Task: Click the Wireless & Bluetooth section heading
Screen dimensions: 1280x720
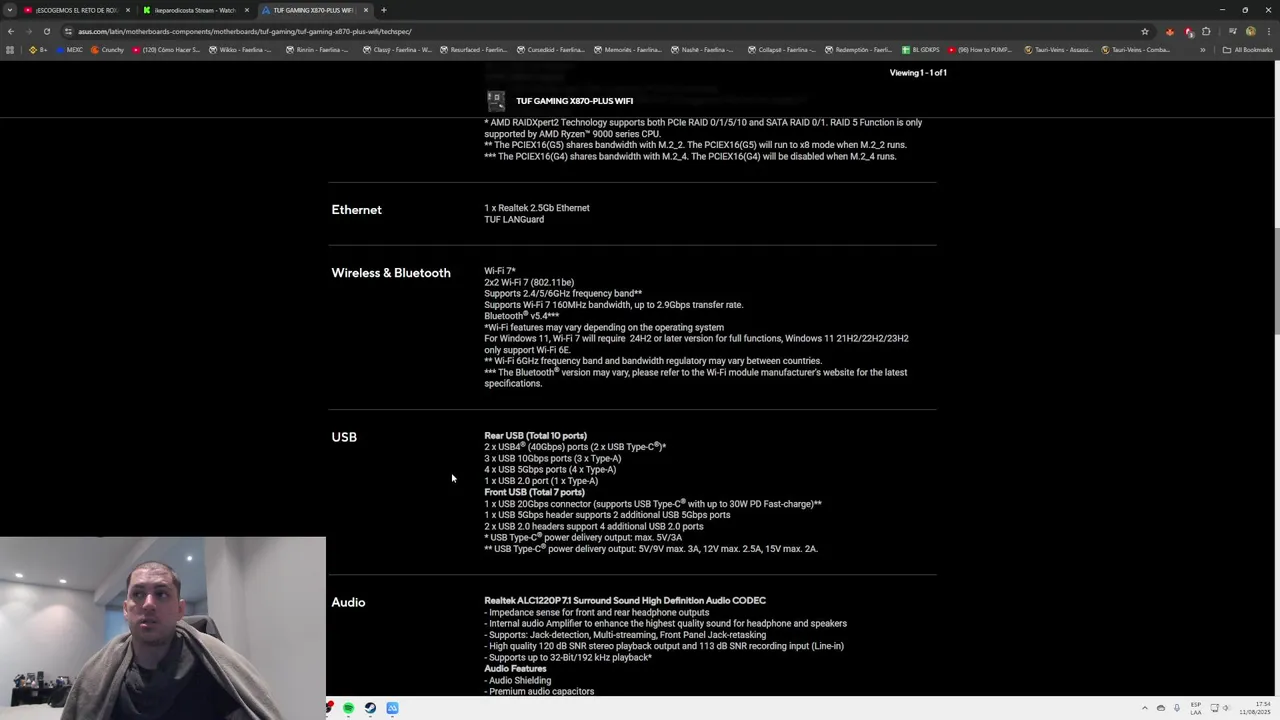Action: [391, 273]
